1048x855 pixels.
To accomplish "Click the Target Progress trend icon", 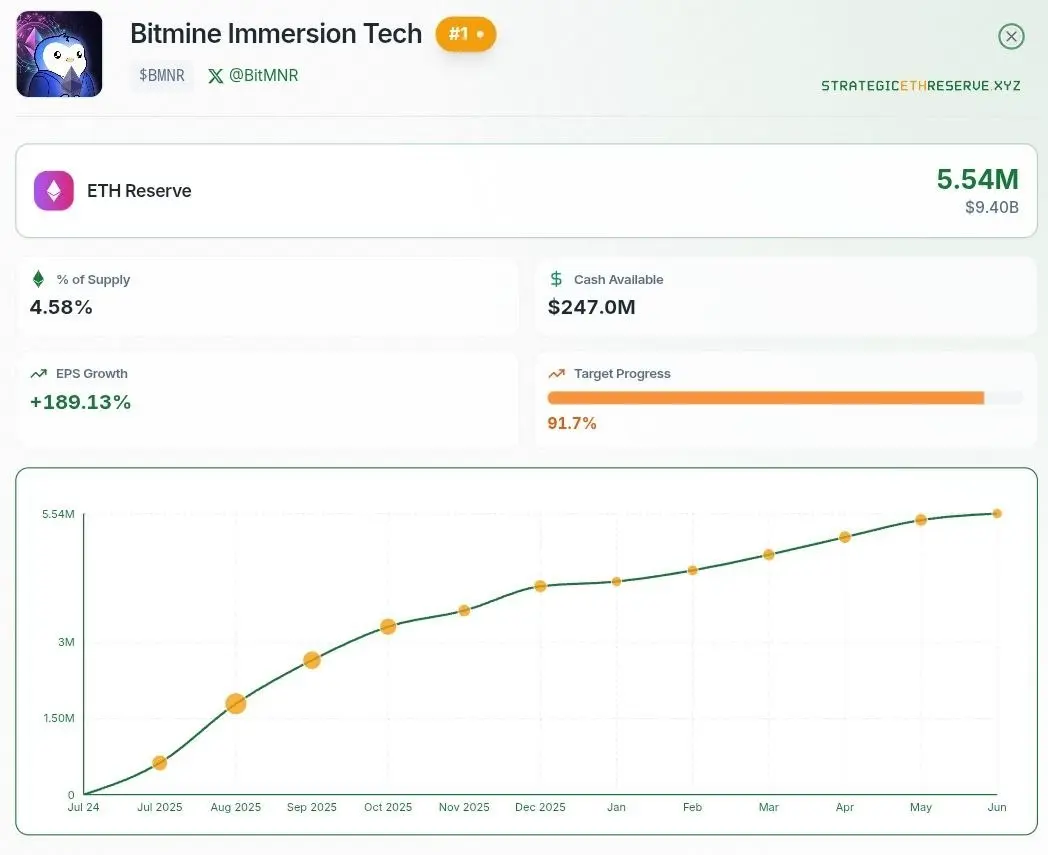I will (556, 374).
